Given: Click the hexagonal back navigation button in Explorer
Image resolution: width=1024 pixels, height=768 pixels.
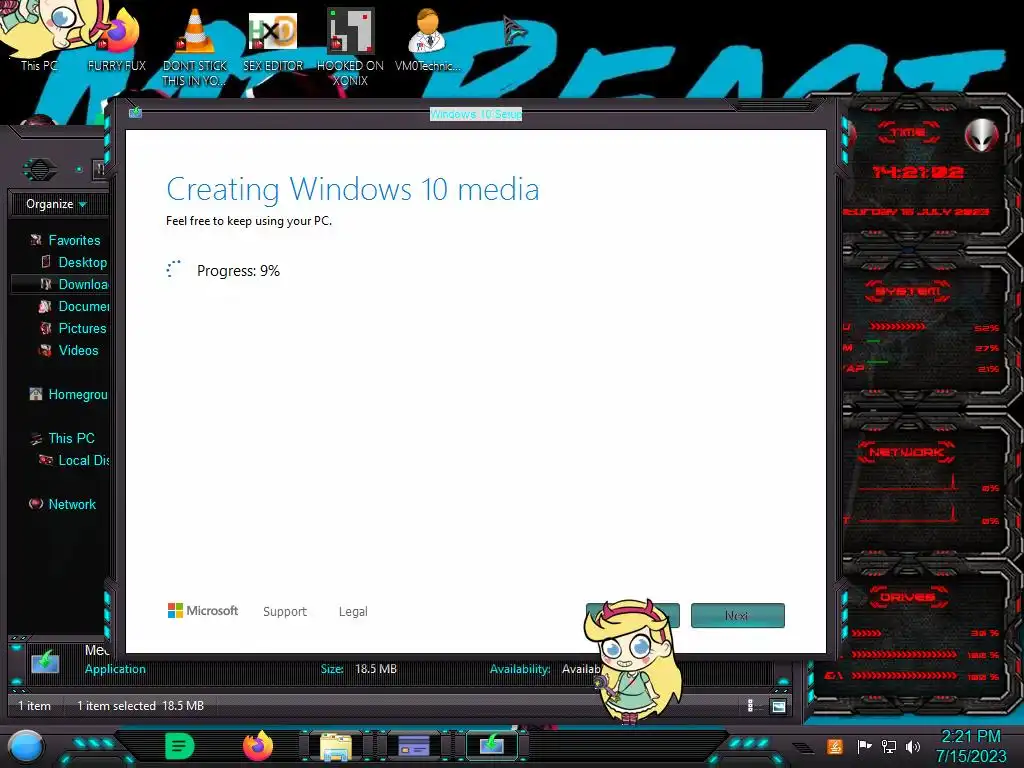Looking at the screenshot, I should pyautogui.click(x=40, y=170).
